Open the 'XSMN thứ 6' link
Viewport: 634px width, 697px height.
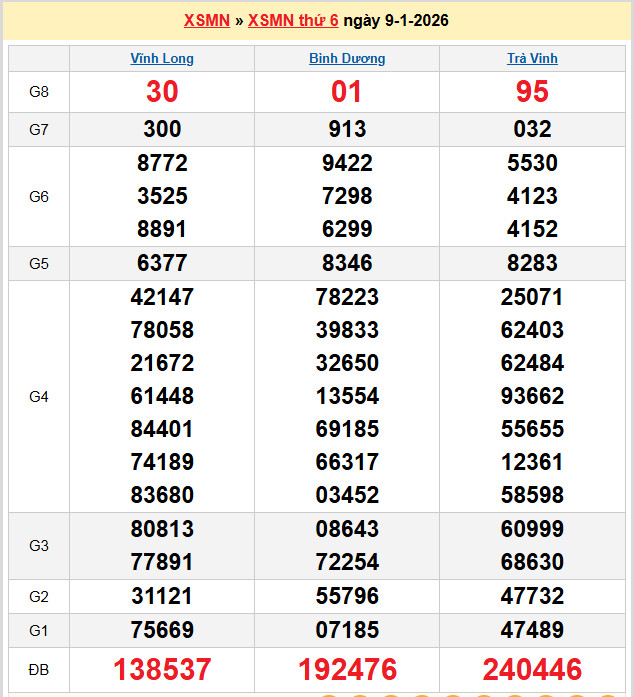click(292, 20)
